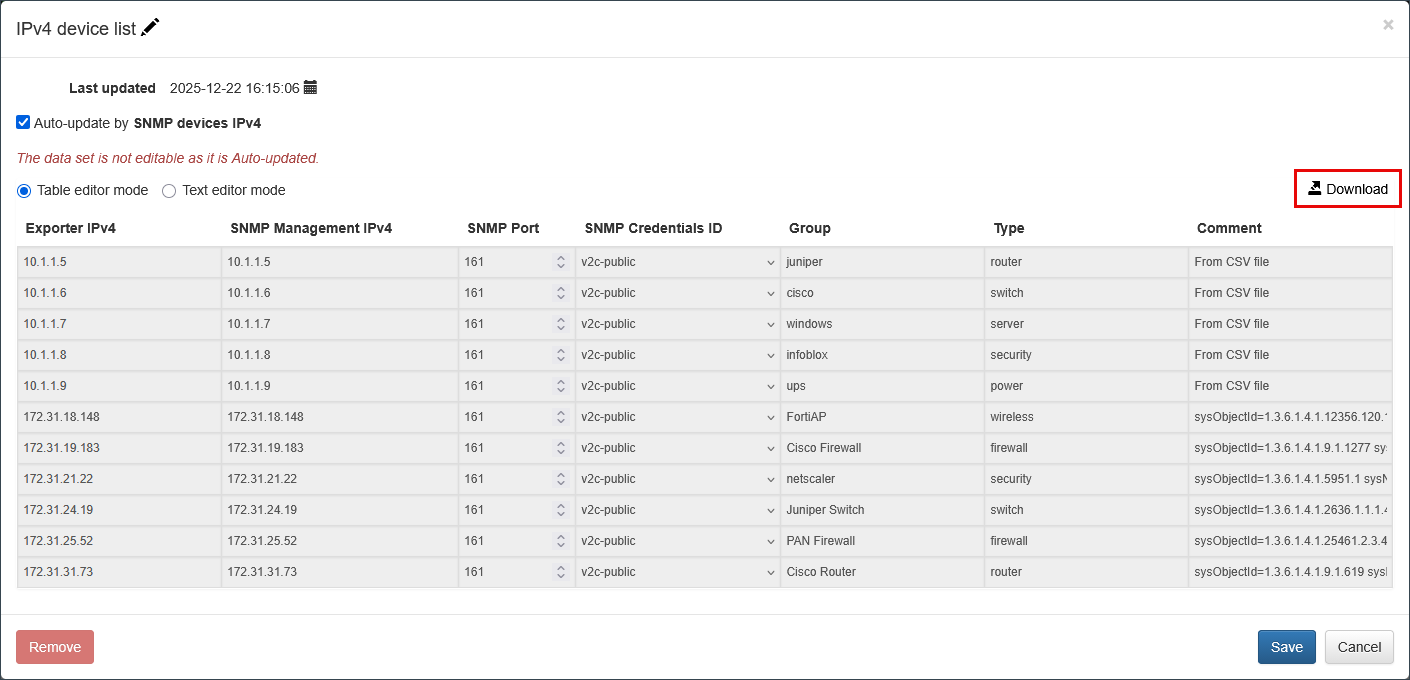1410x680 pixels.
Task: Click the Type field showing wireless
Action: (1085, 417)
